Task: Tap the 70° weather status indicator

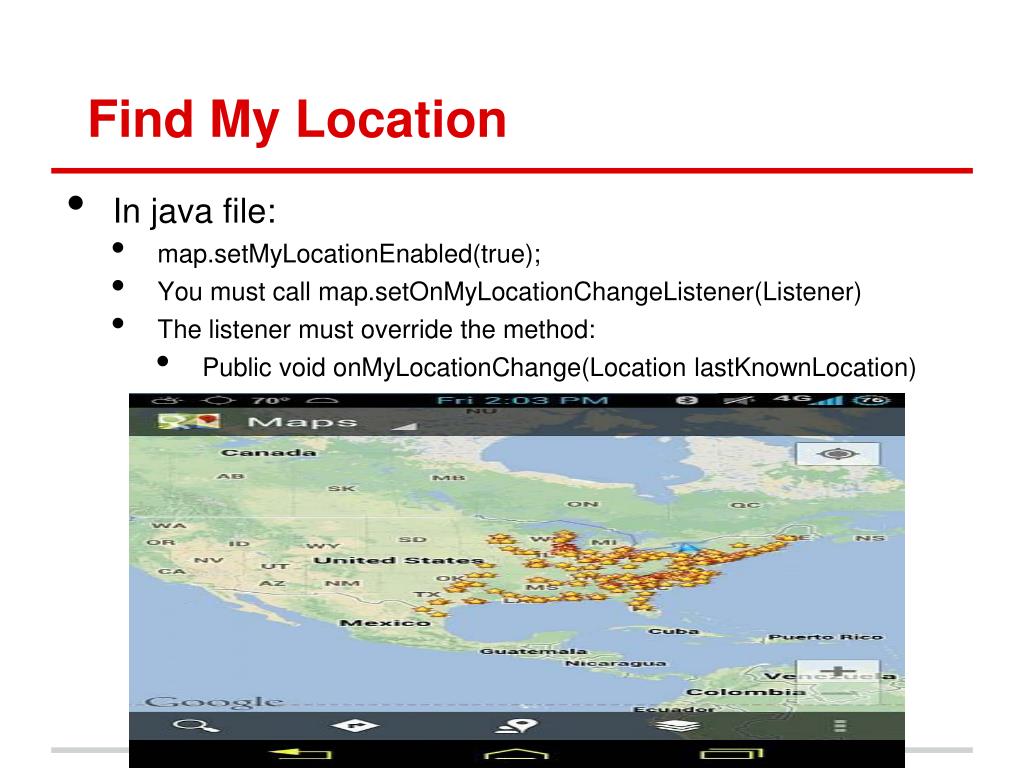Action: tap(270, 400)
